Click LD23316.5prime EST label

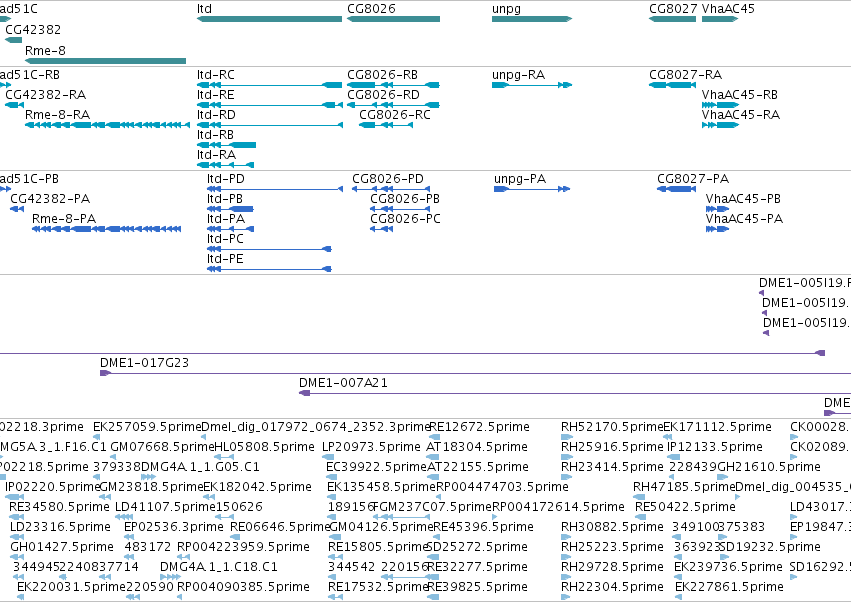(x=60, y=527)
